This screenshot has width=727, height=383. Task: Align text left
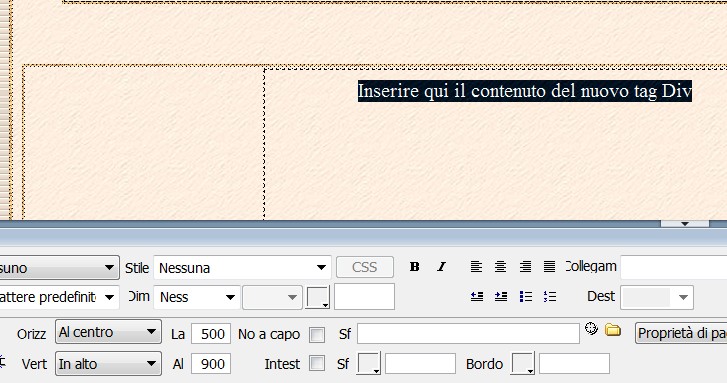pos(476,267)
